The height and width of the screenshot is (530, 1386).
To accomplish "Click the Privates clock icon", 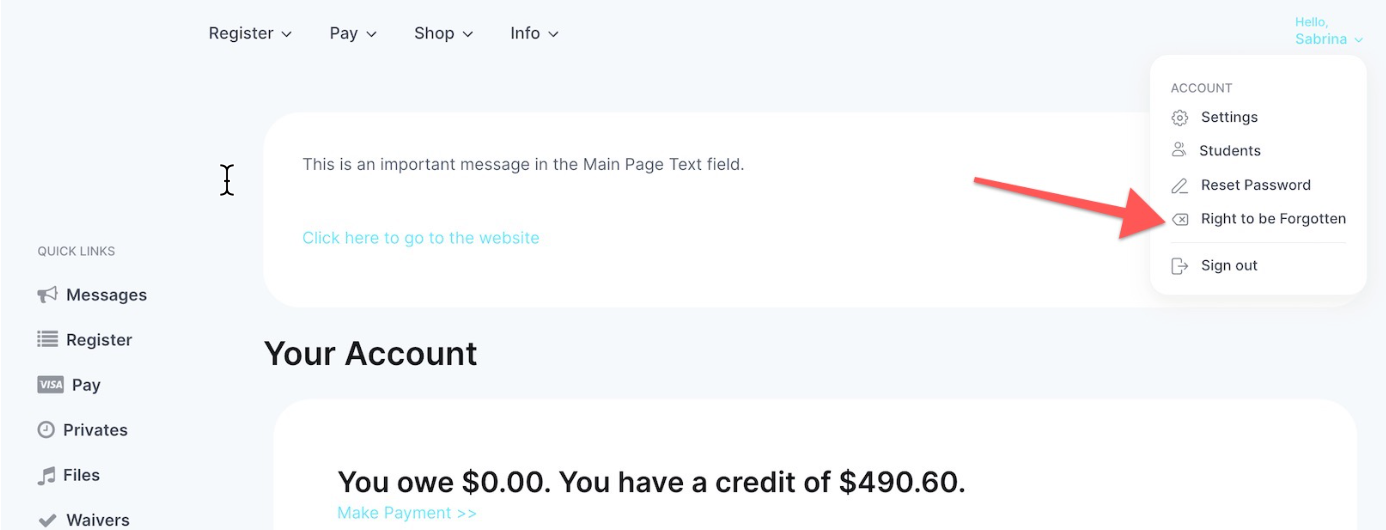I will pyautogui.click(x=46, y=430).
